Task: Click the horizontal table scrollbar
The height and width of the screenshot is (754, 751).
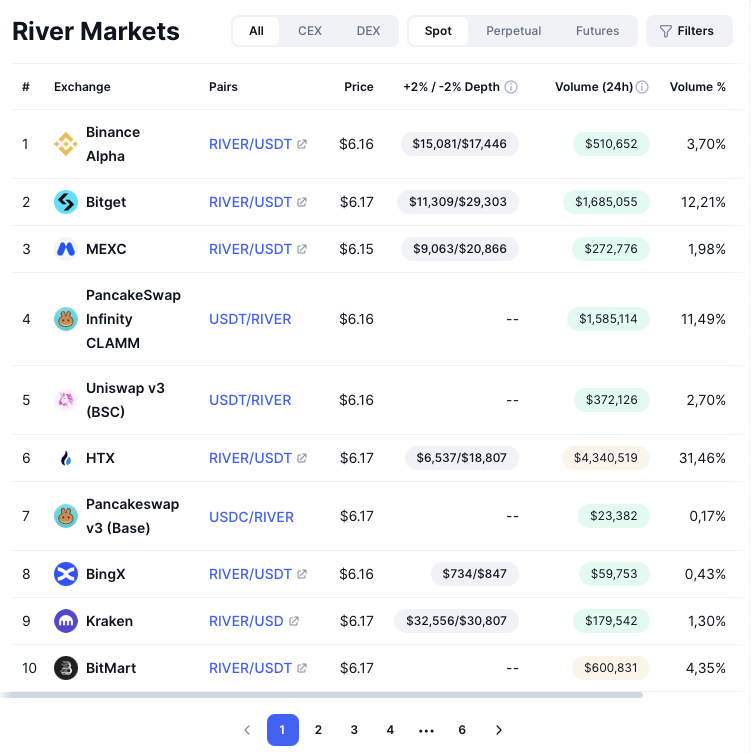Action: coord(322,695)
